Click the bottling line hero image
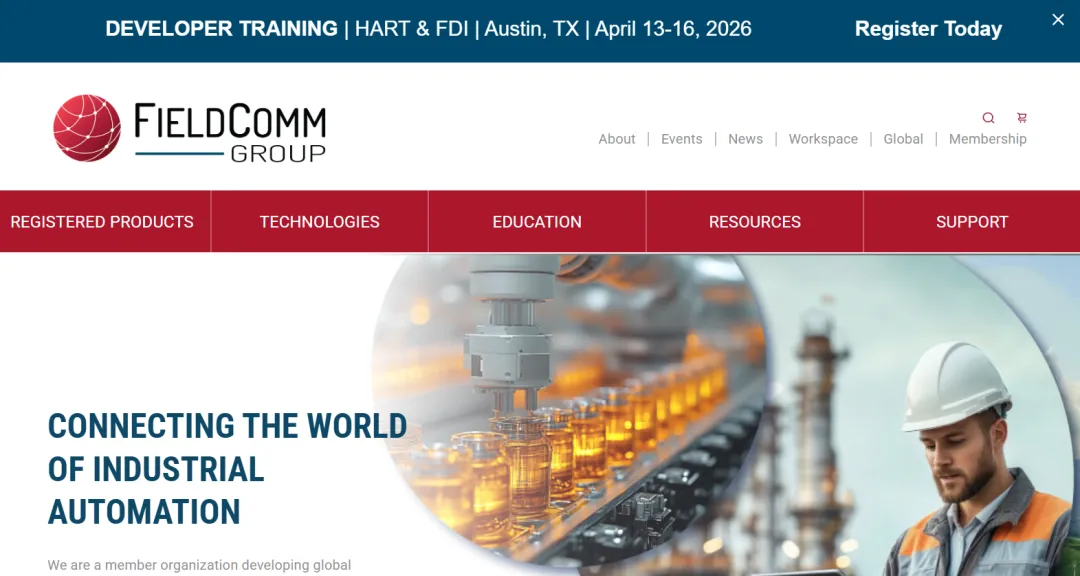This screenshot has height=576, width=1080. (570, 413)
